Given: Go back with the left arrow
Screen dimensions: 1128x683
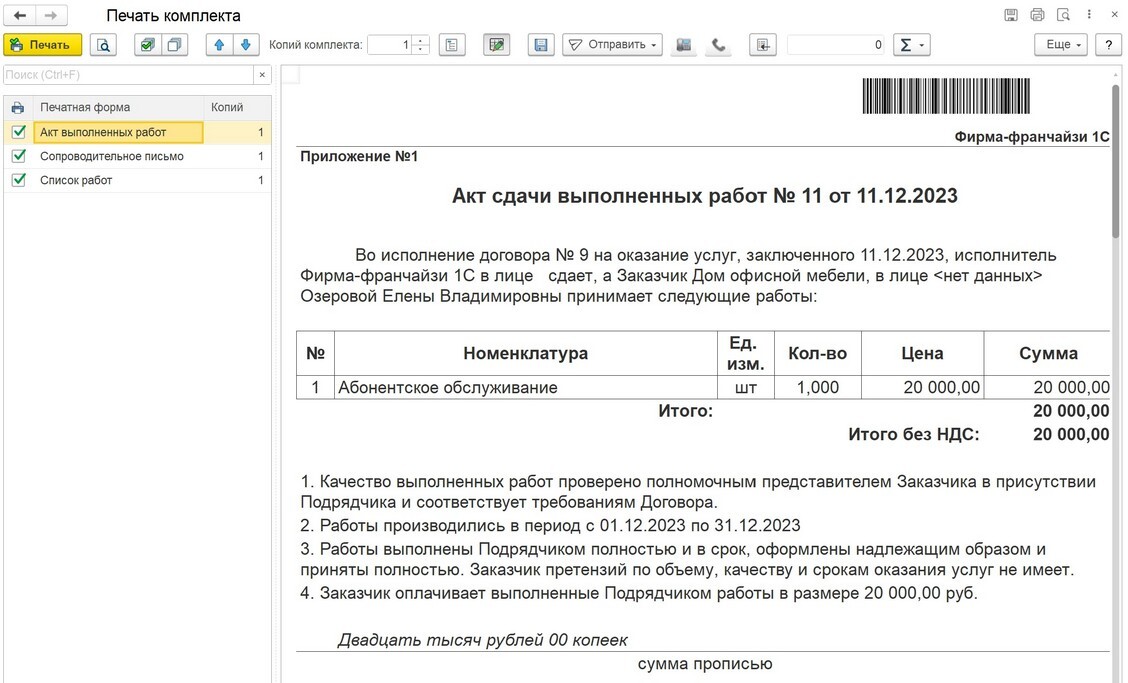Looking at the screenshot, I should (x=20, y=15).
